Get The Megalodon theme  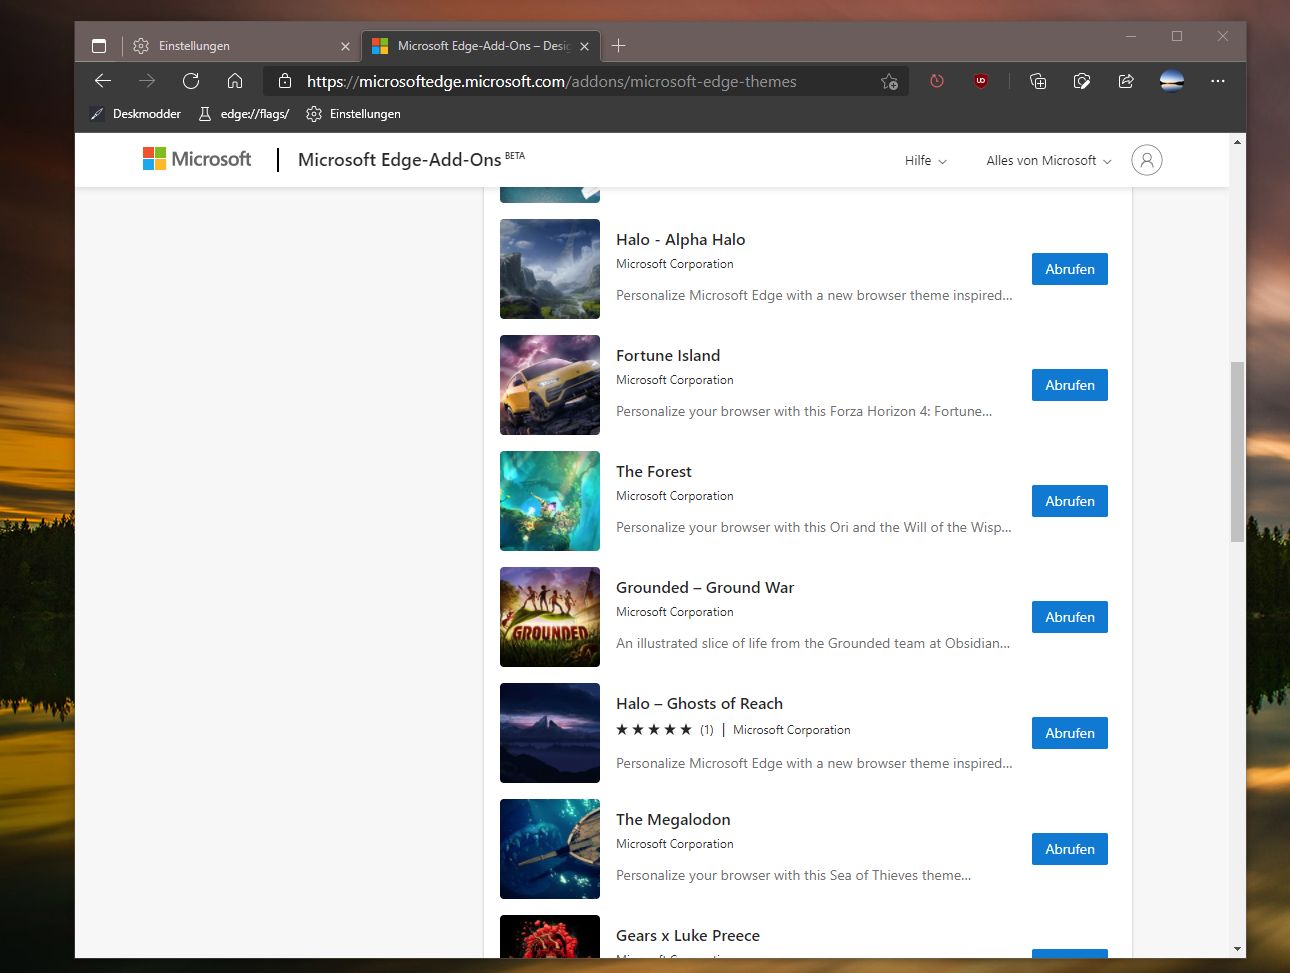1070,849
